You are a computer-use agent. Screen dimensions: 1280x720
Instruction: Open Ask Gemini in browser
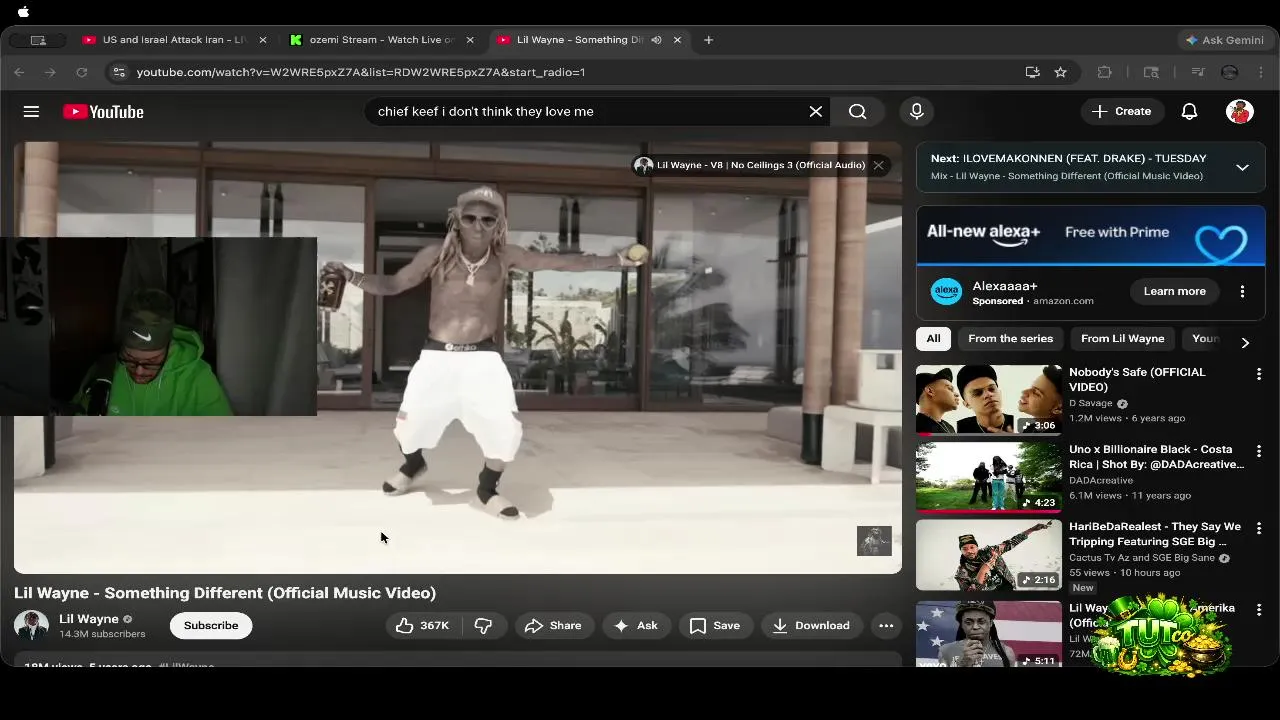1224,40
